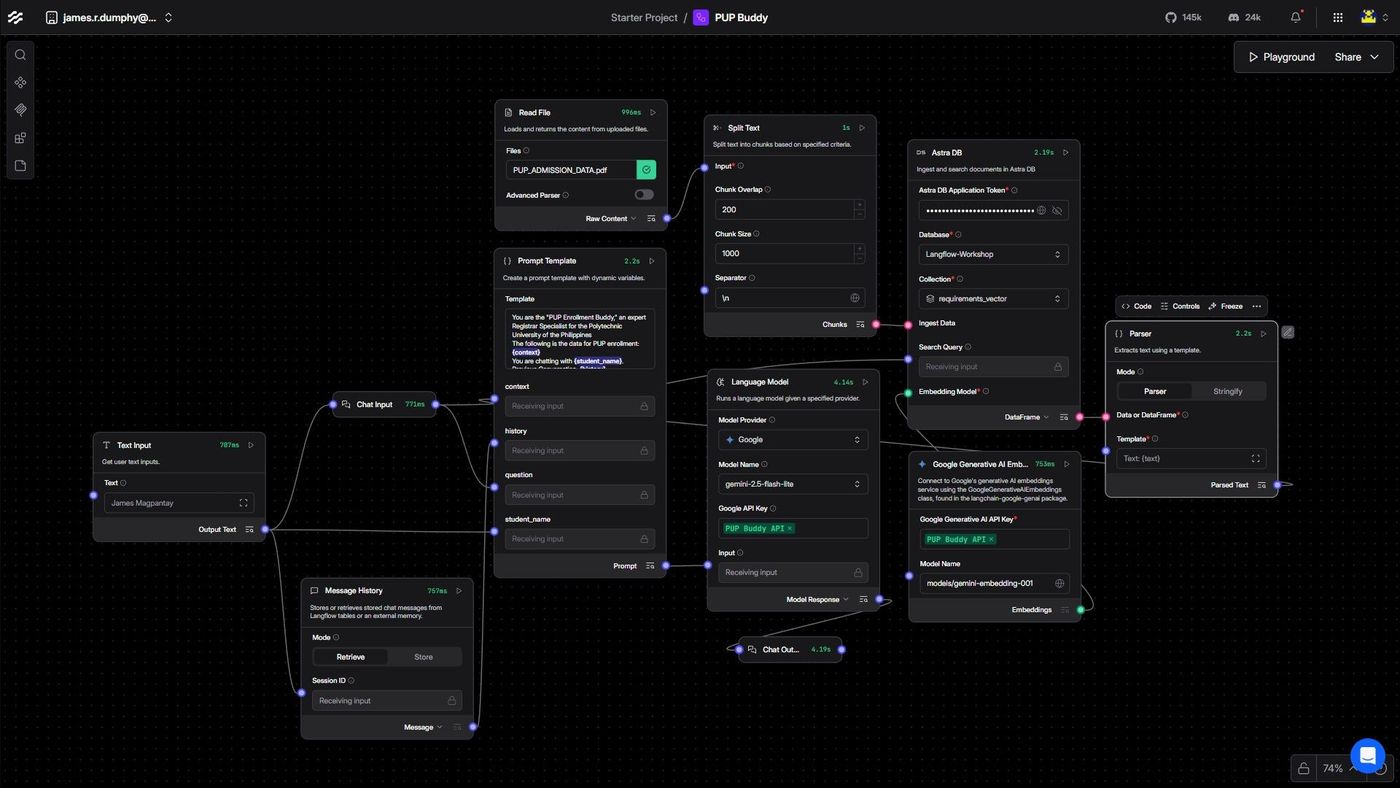Select Stringify mode in Parser node

tap(1228, 391)
